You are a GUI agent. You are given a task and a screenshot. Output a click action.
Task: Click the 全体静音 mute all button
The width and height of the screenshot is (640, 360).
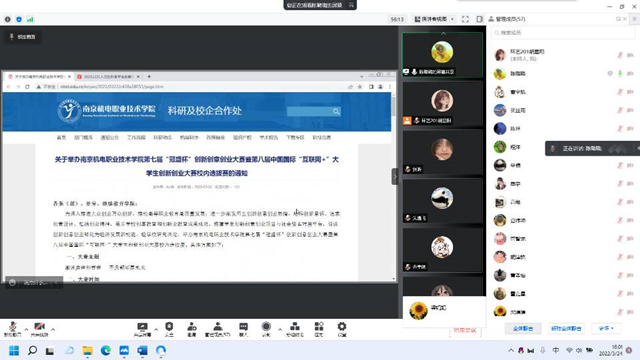point(523,328)
